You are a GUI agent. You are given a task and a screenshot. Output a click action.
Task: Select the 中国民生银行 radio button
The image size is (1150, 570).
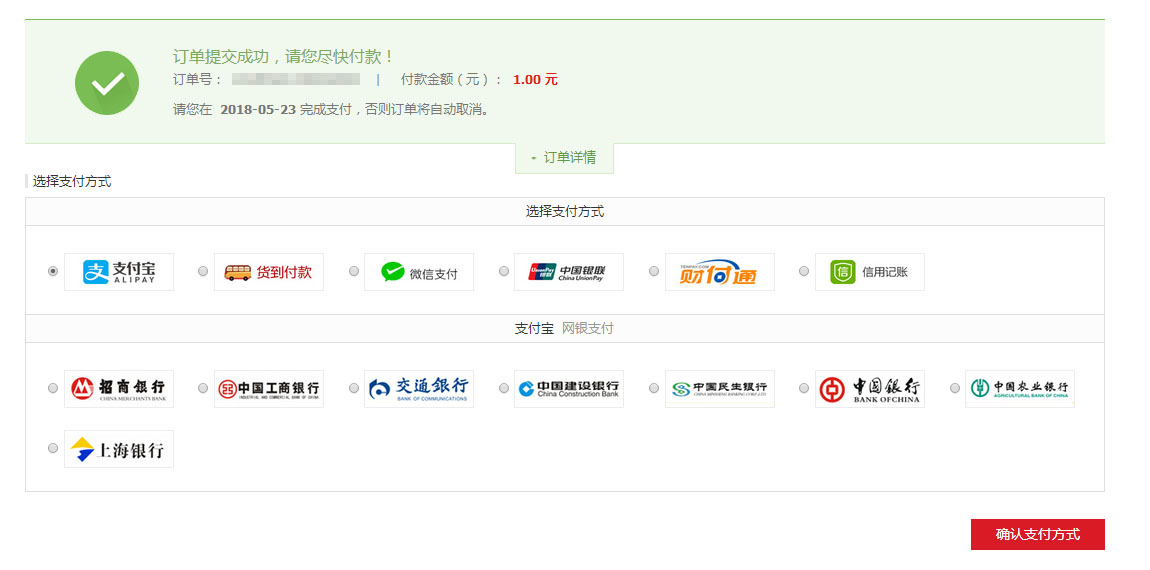click(654, 388)
